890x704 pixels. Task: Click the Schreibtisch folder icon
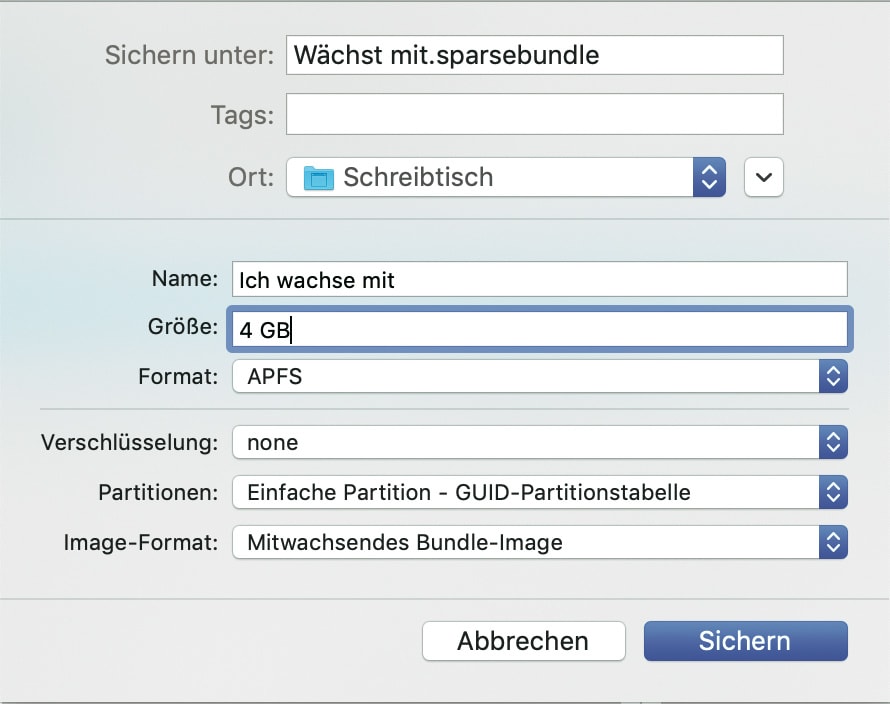[318, 178]
